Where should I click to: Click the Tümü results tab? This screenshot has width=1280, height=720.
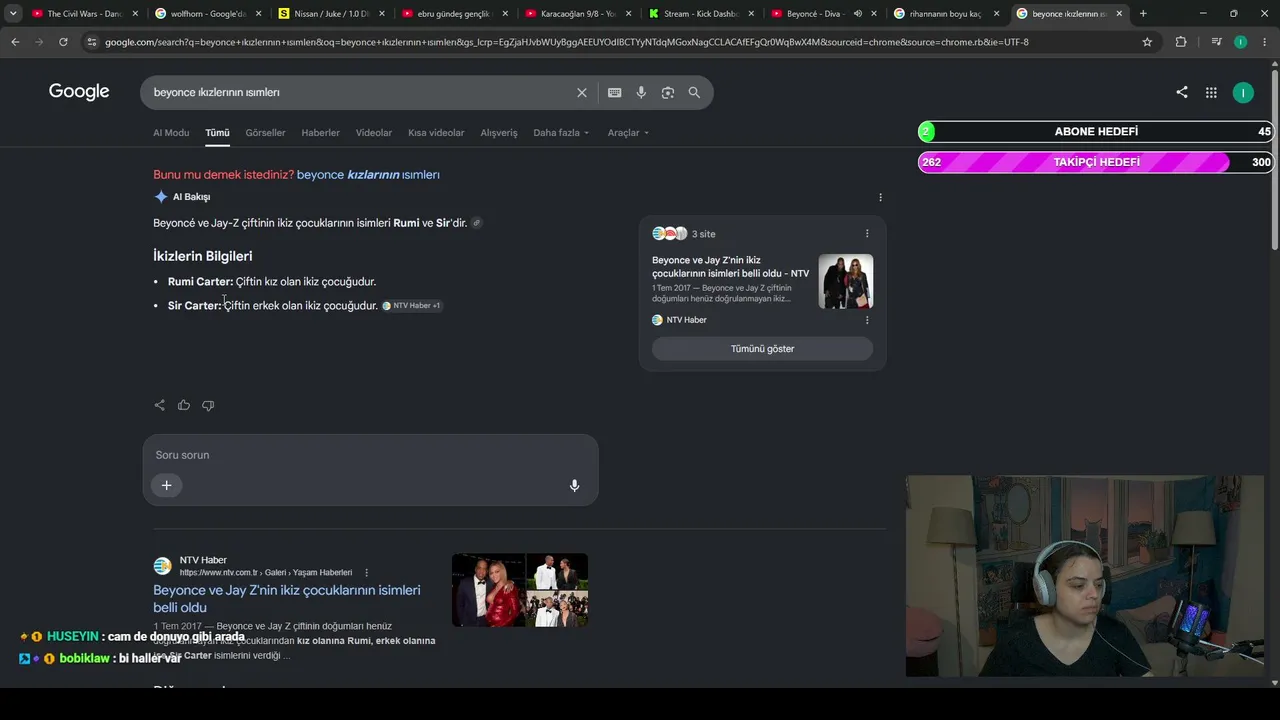[x=217, y=133]
